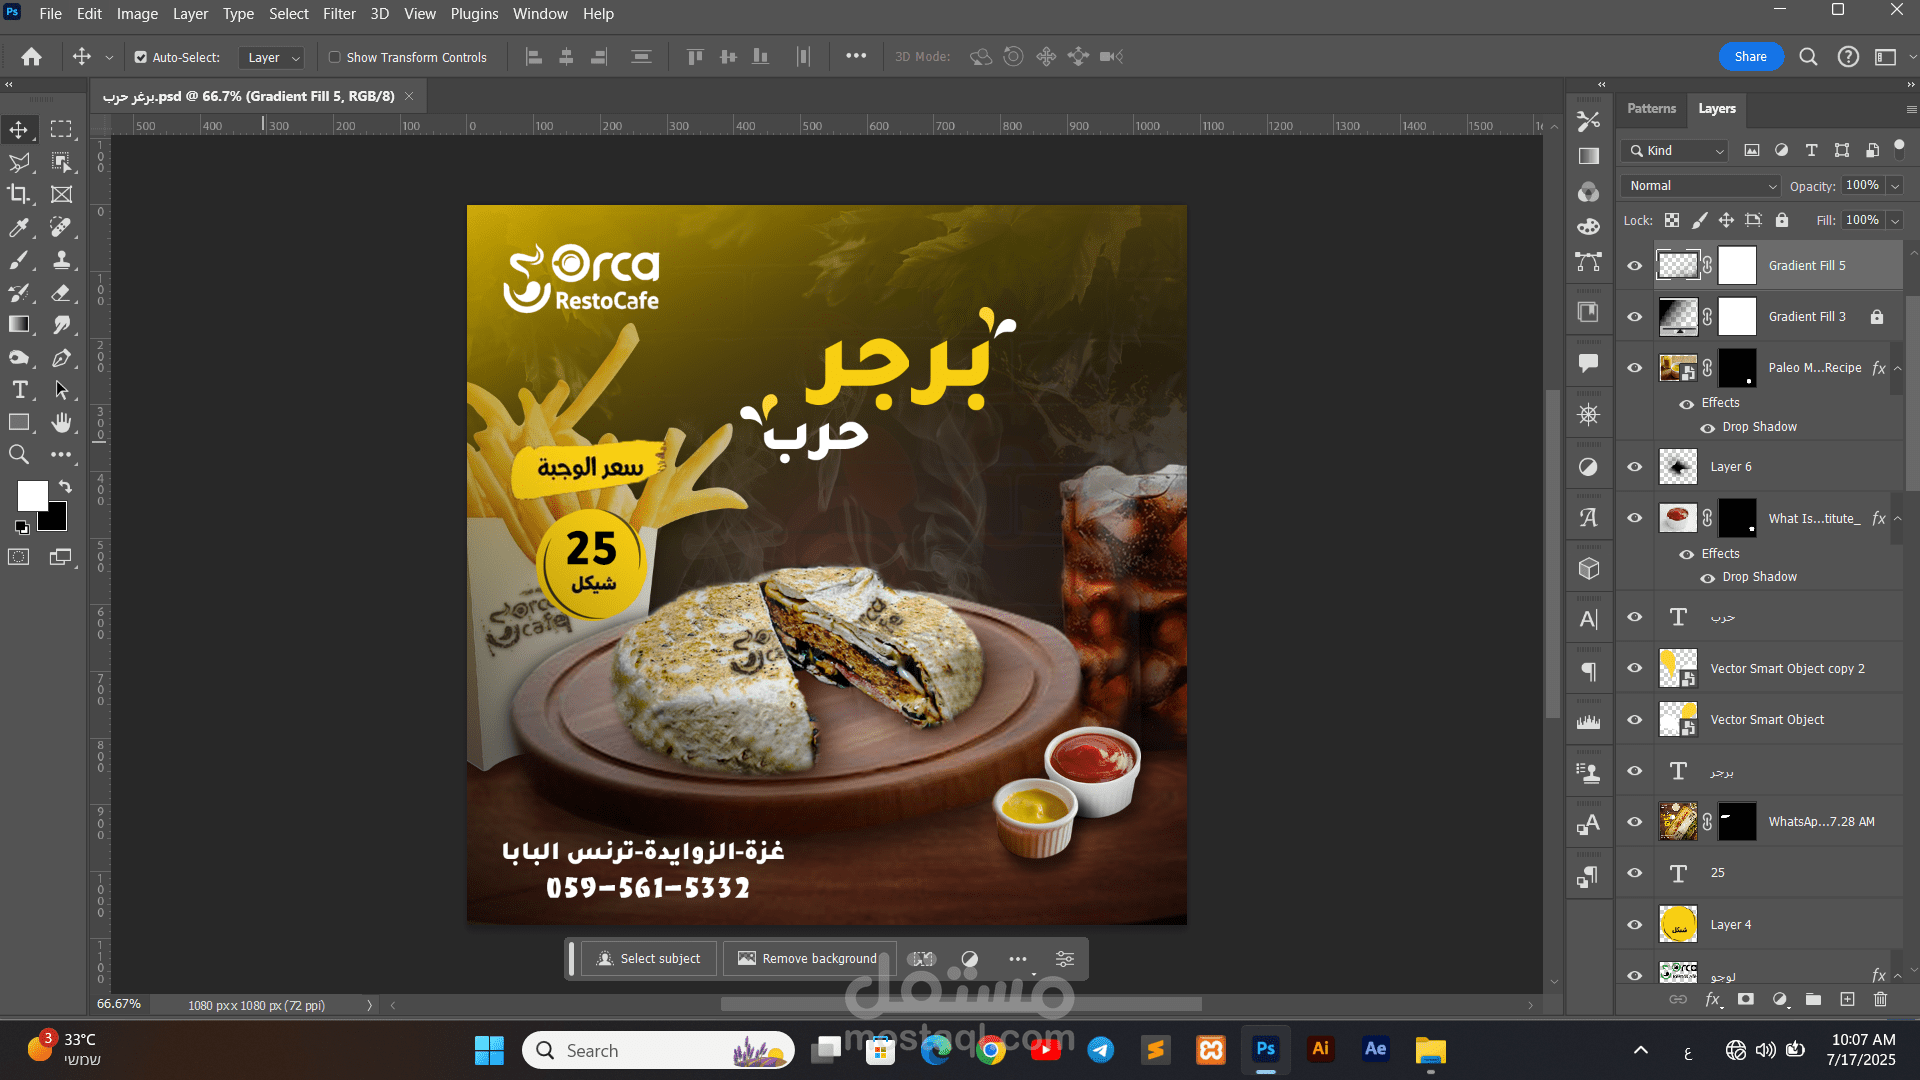Select the Rectangle shape tool
1920x1080 pixels.
[x=19, y=422]
